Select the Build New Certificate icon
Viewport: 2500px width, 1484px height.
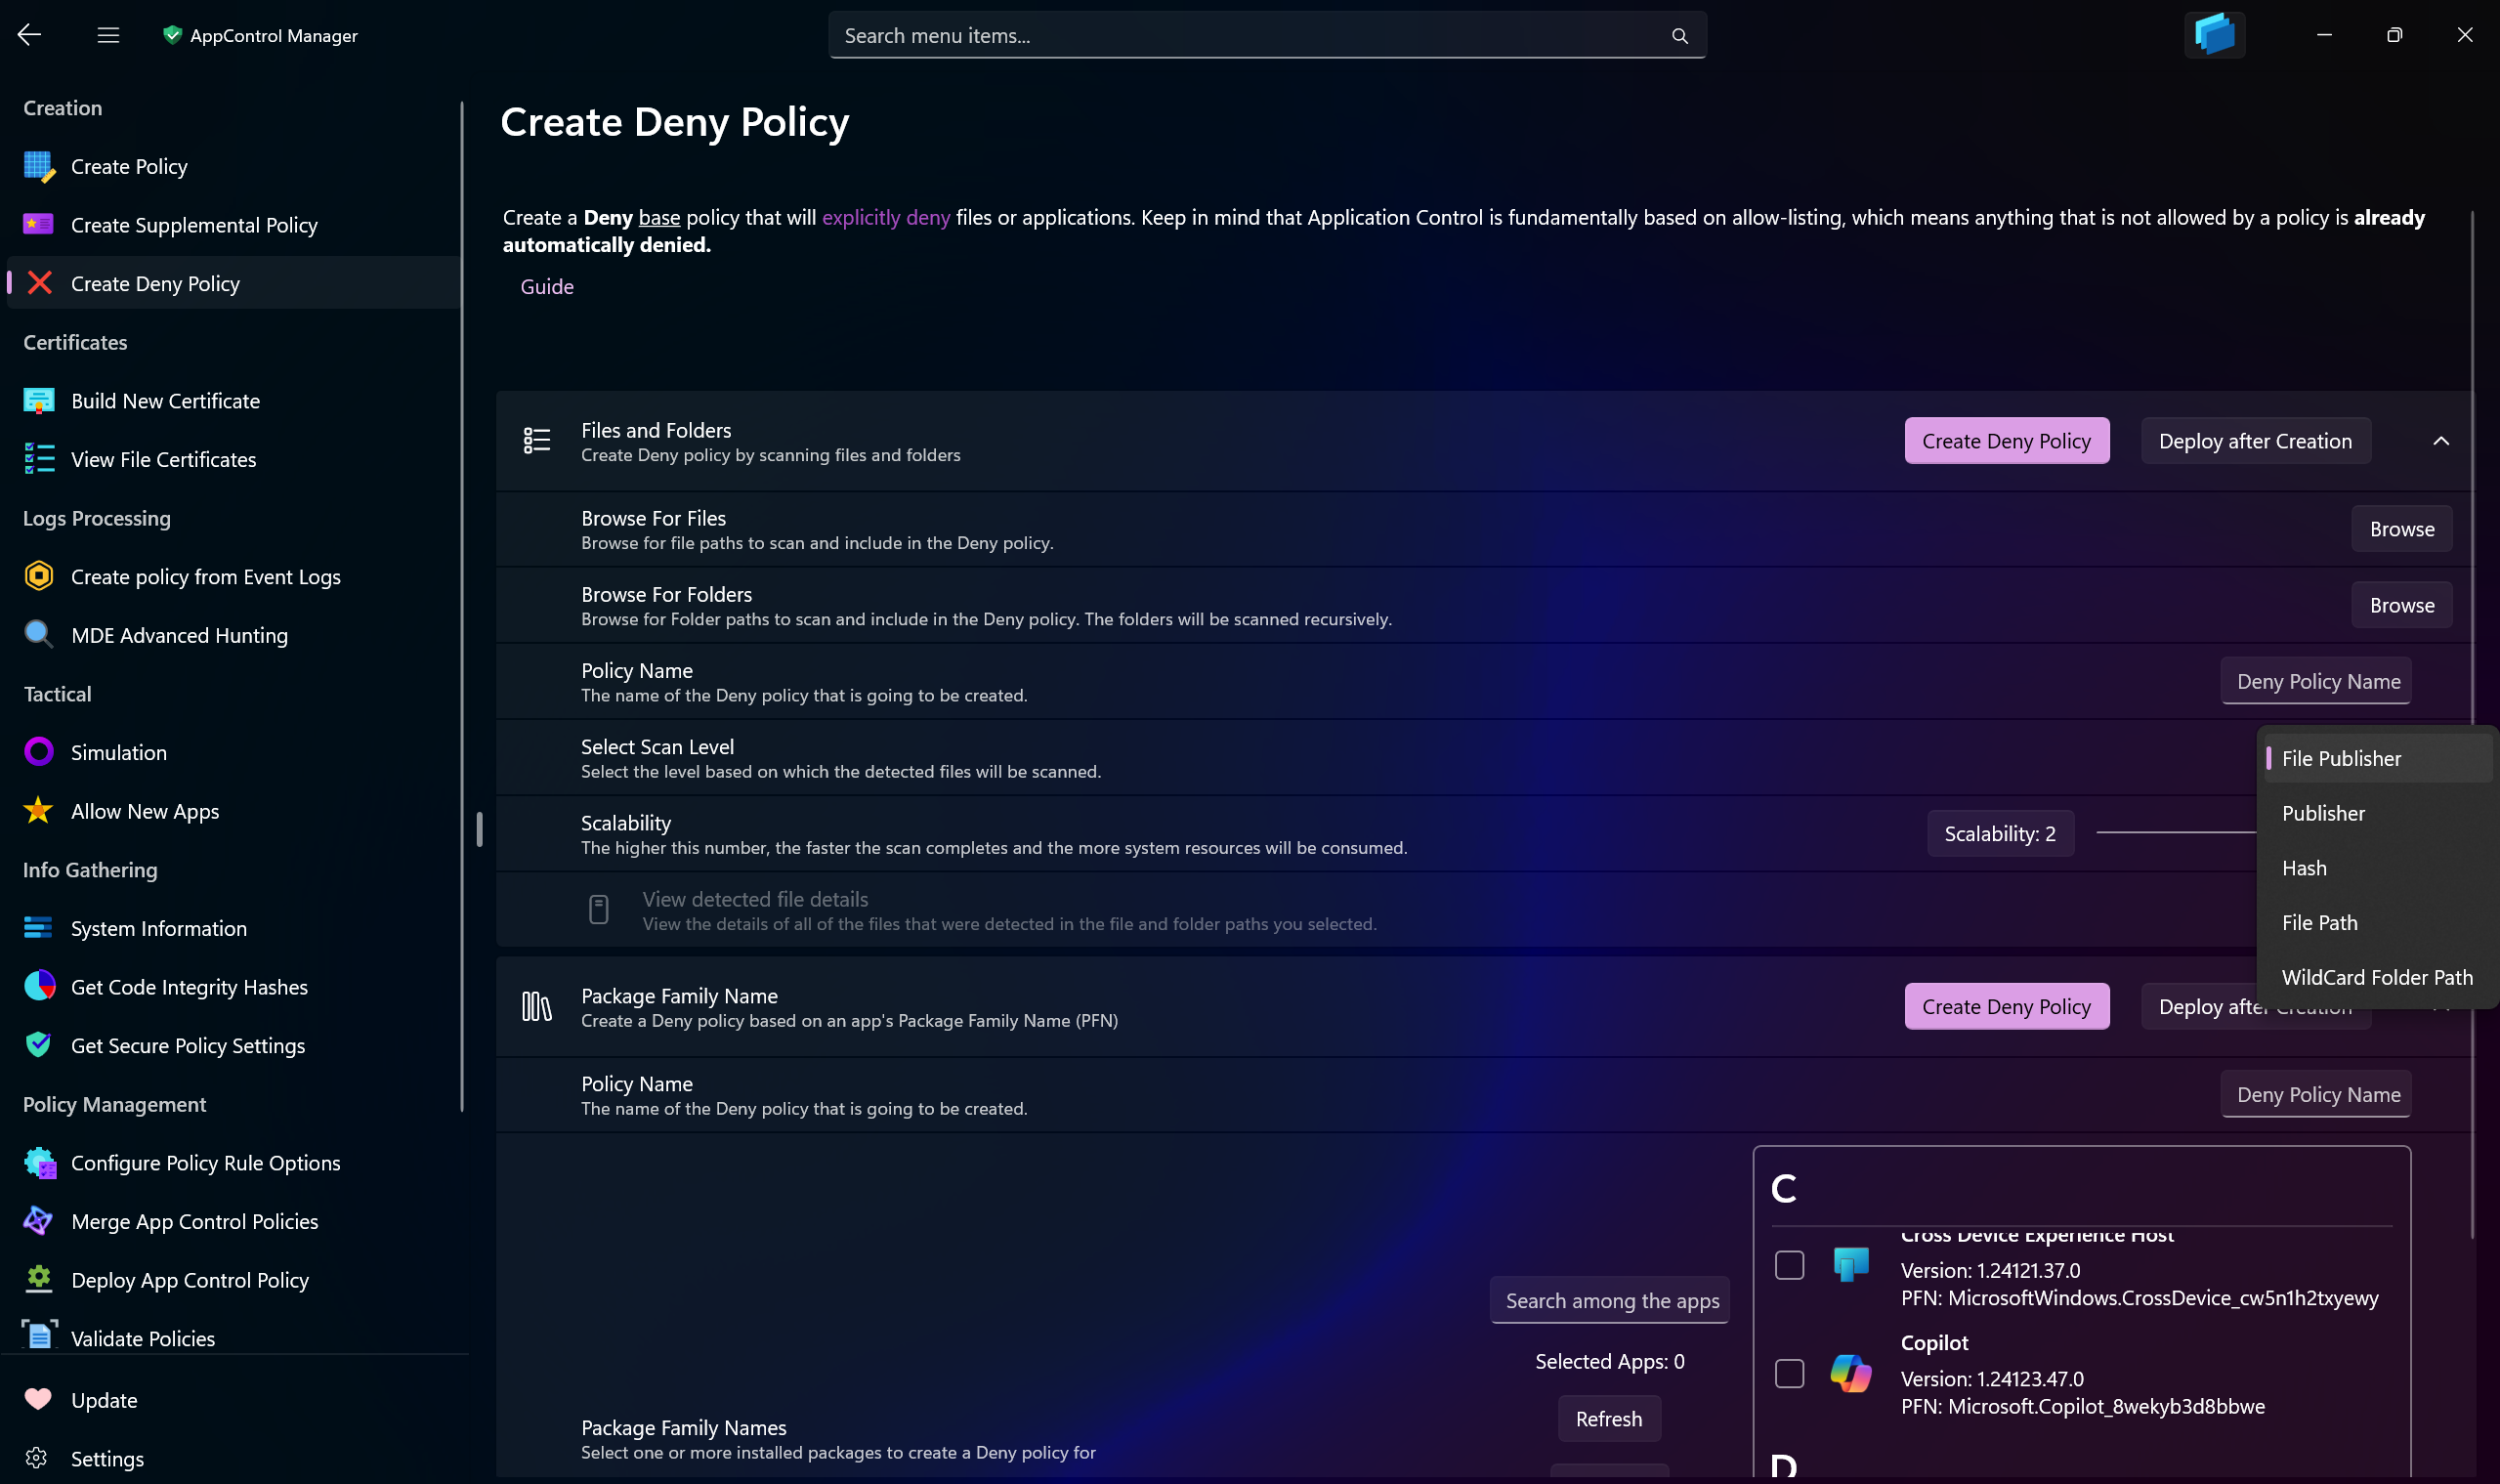point(37,400)
